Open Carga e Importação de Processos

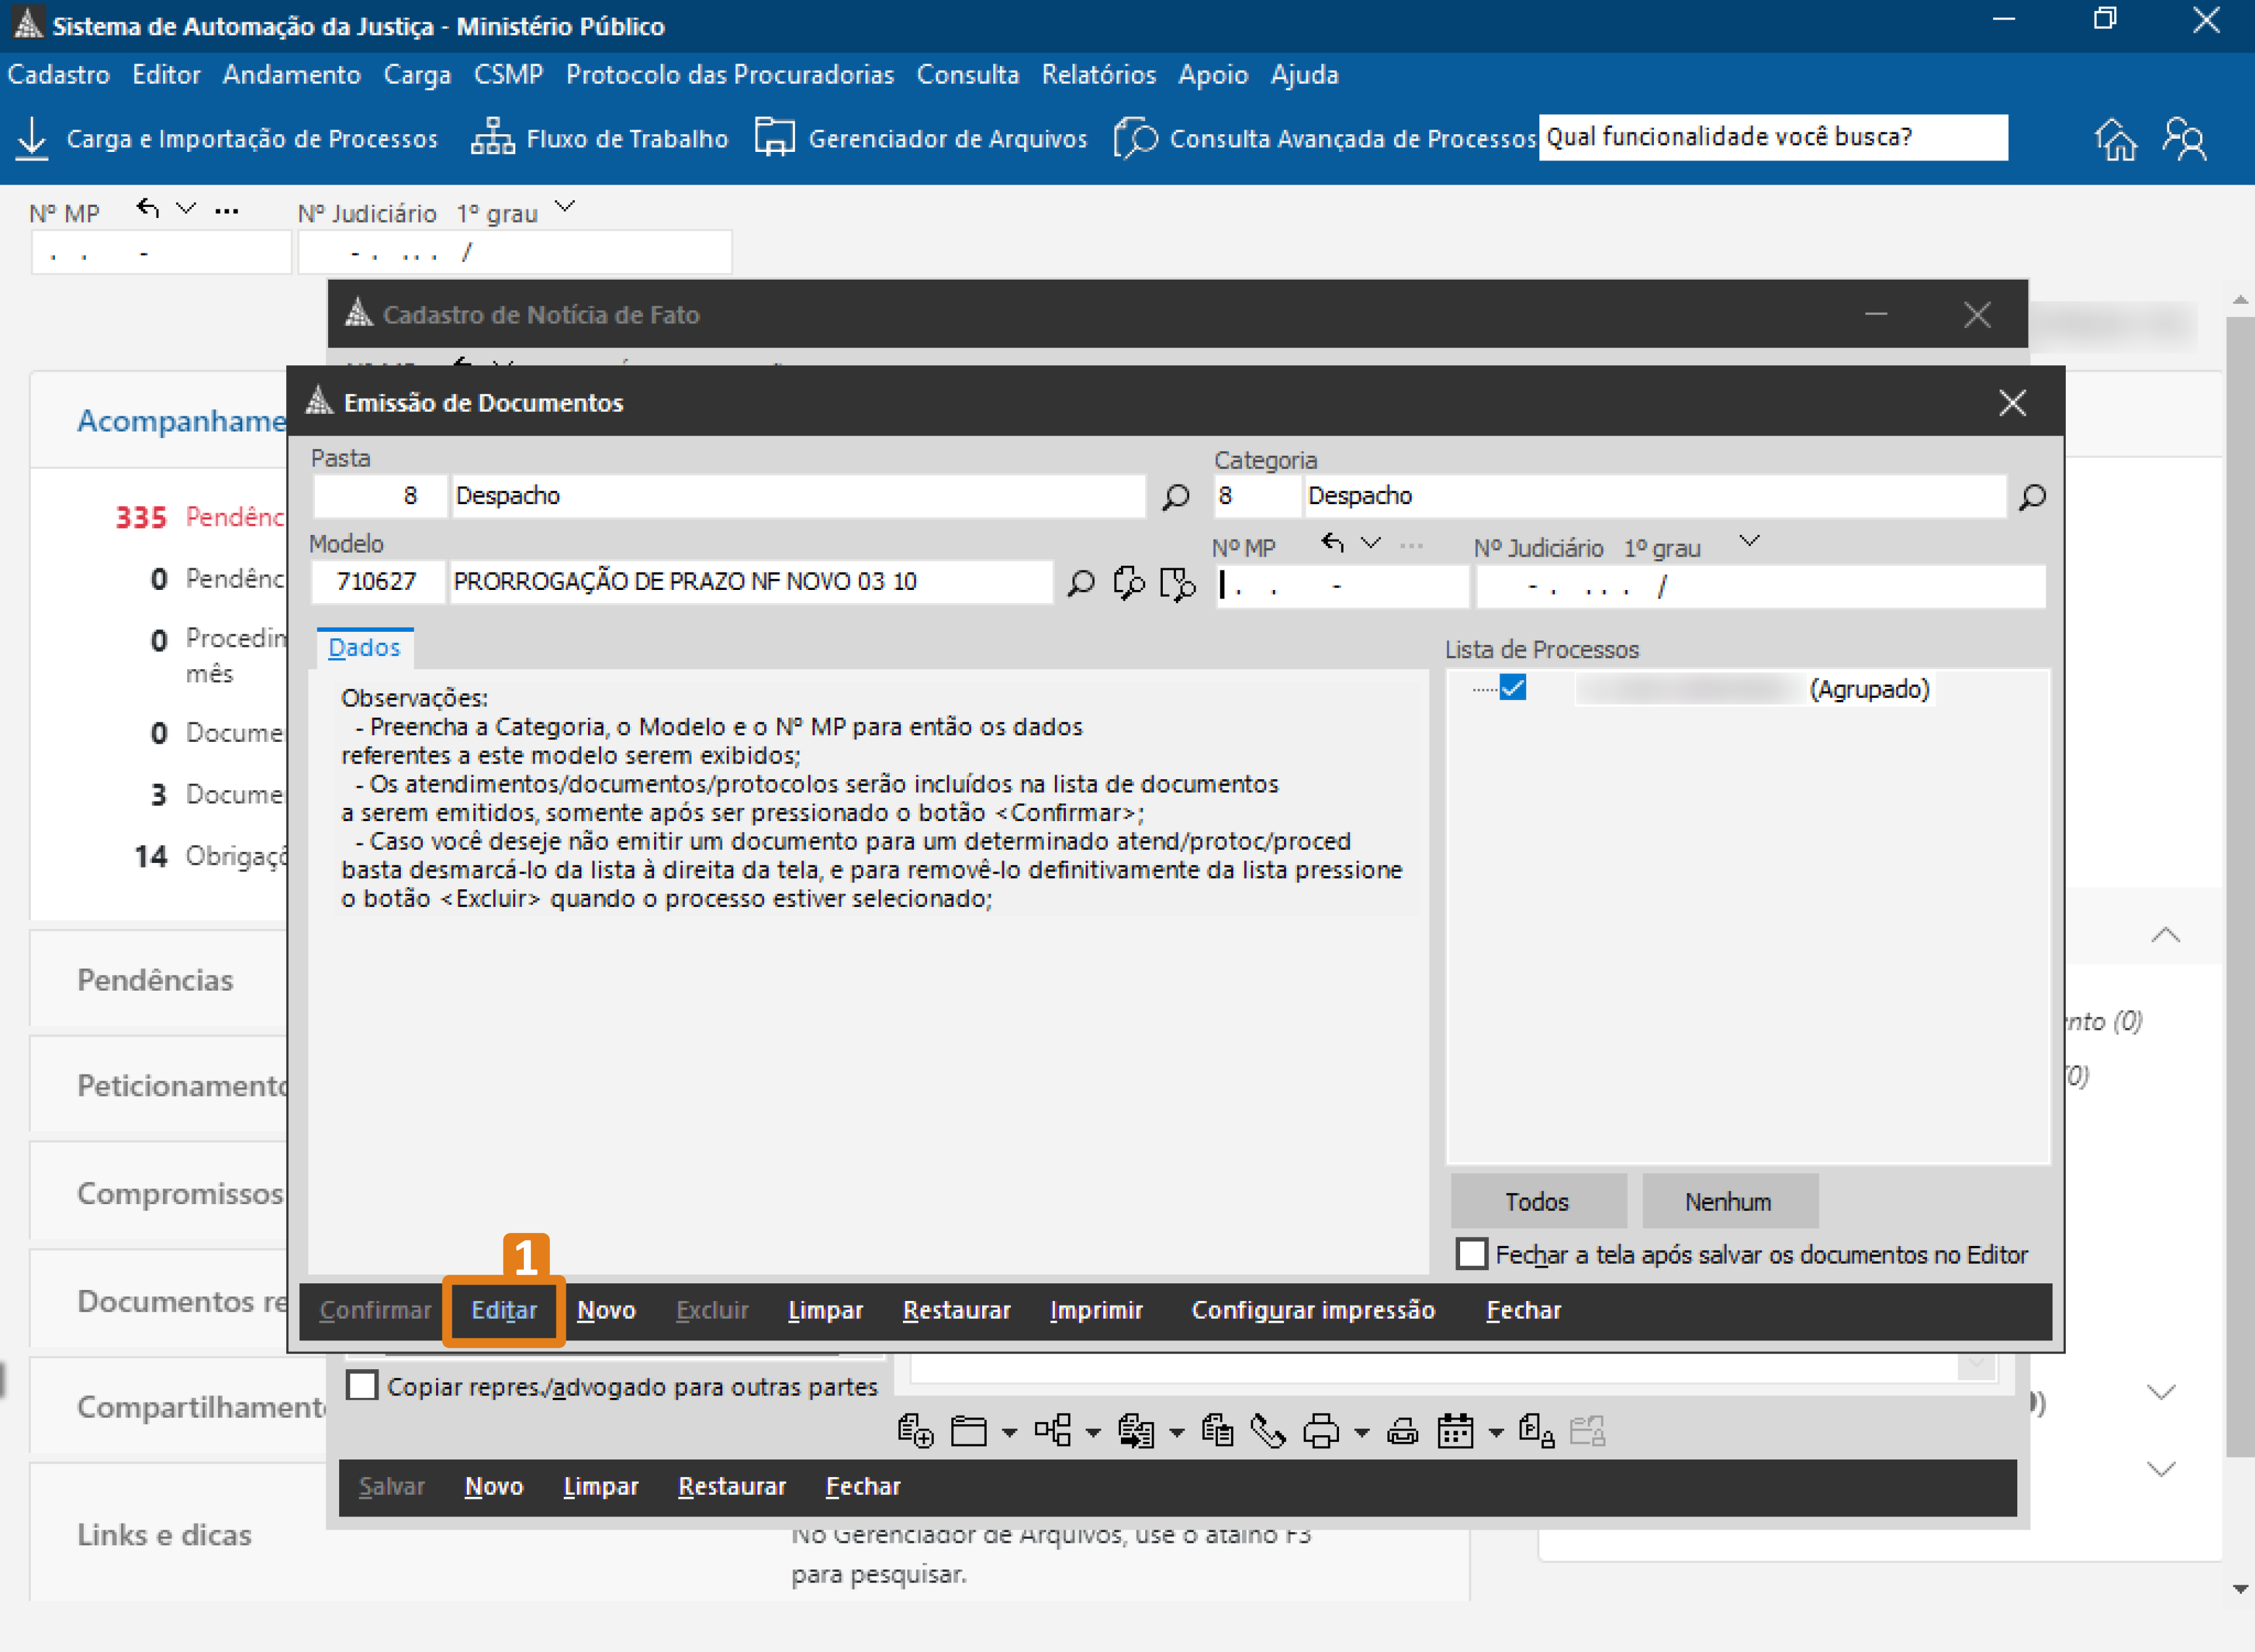(x=228, y=138)
